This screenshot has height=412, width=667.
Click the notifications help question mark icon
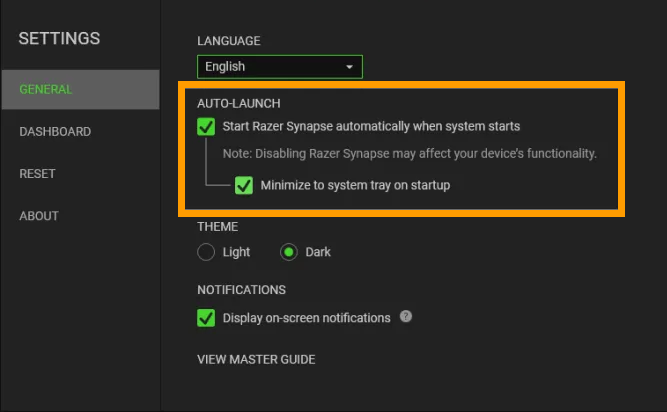pyautogui.click(x=406, y=316)
